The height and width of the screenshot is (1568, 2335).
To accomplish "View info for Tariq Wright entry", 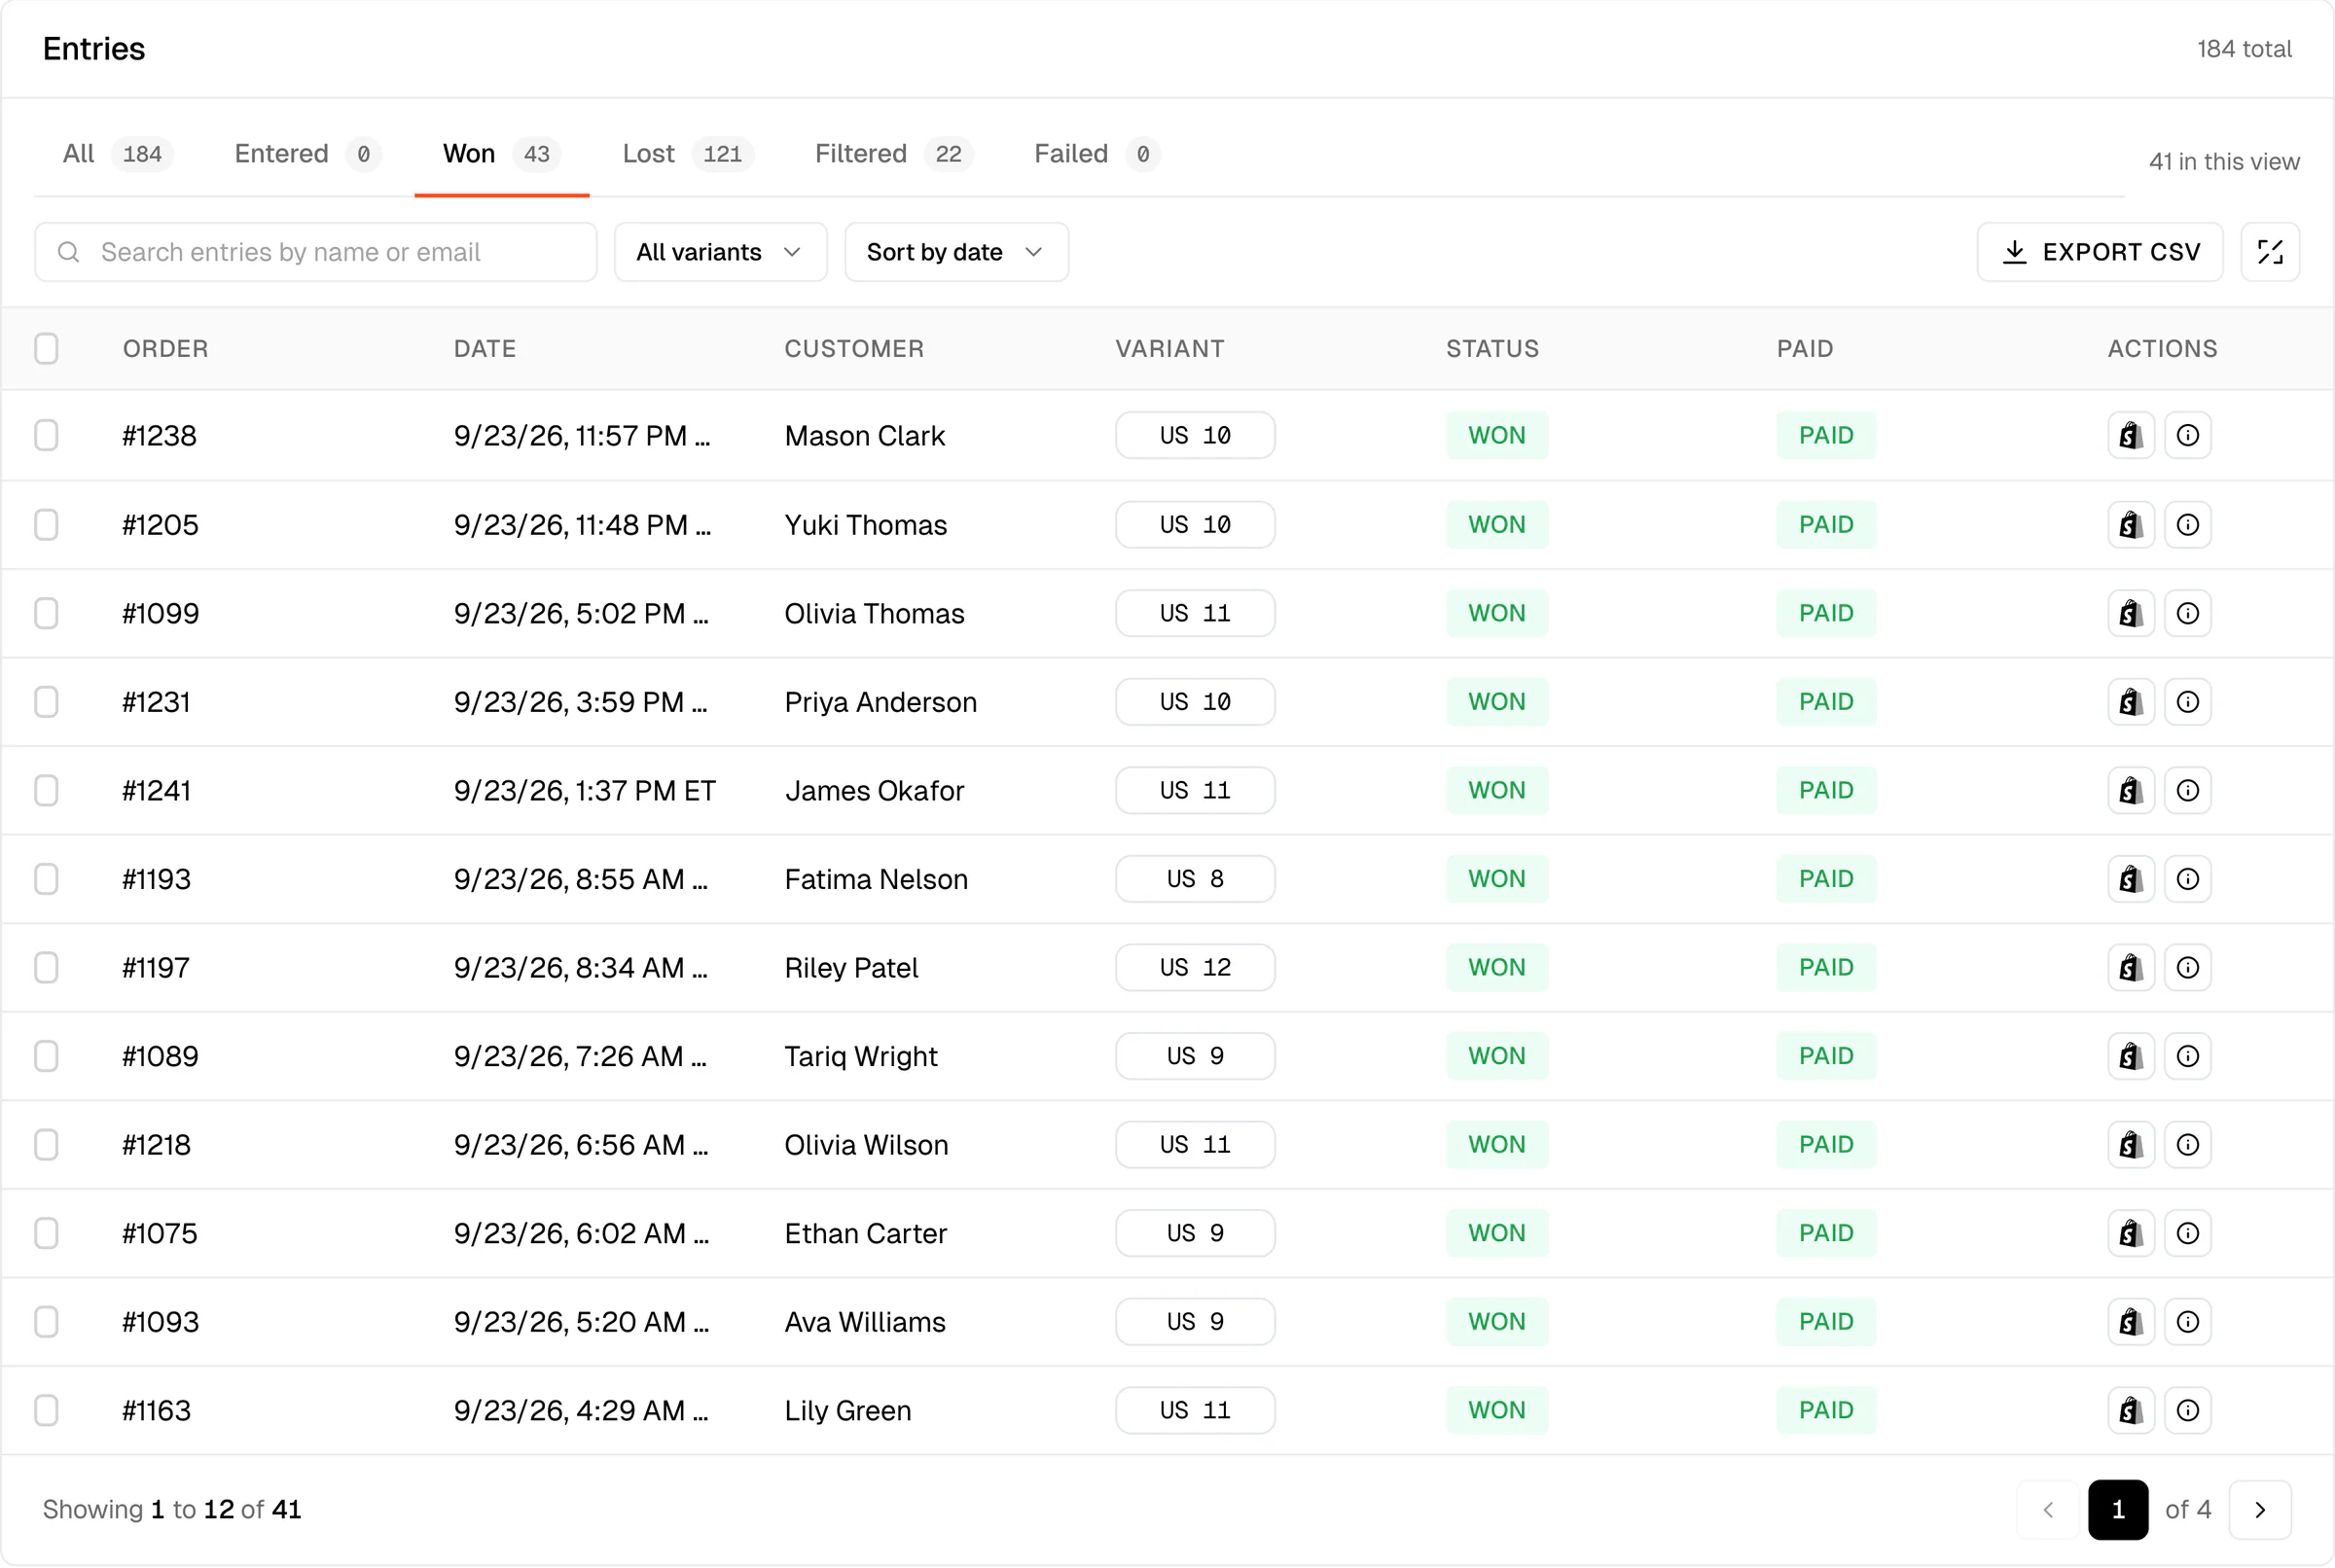I will pyautogui.click(x=2188, y=1056).
